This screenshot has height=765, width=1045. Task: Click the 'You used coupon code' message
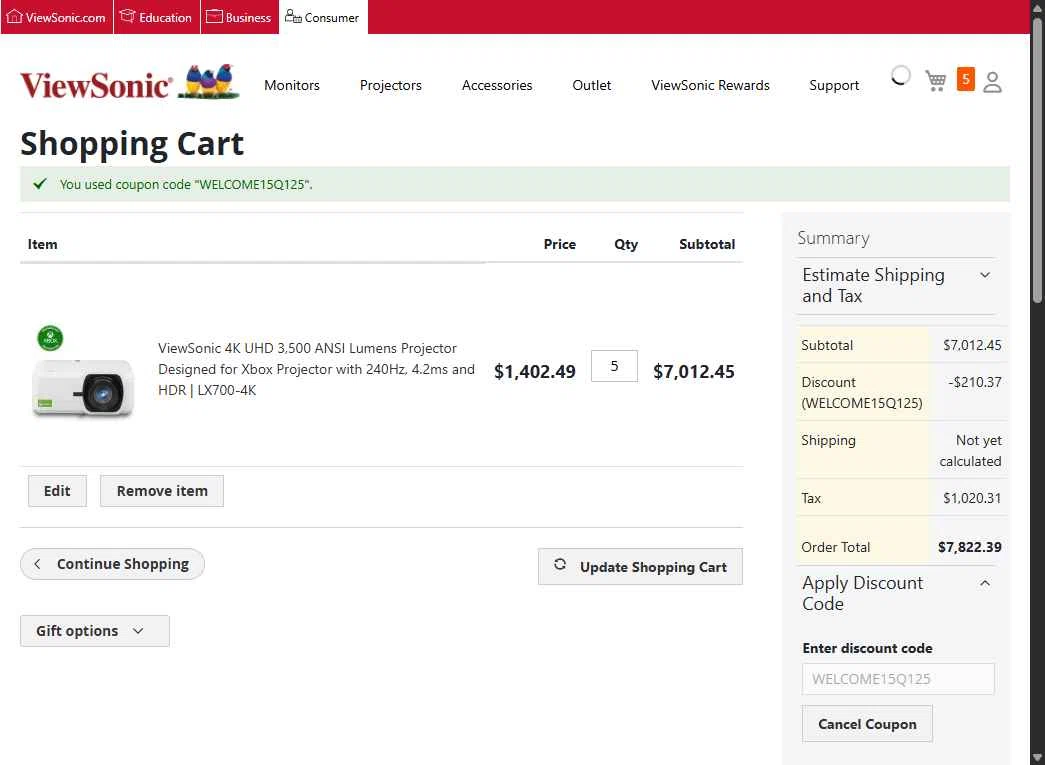186,185
